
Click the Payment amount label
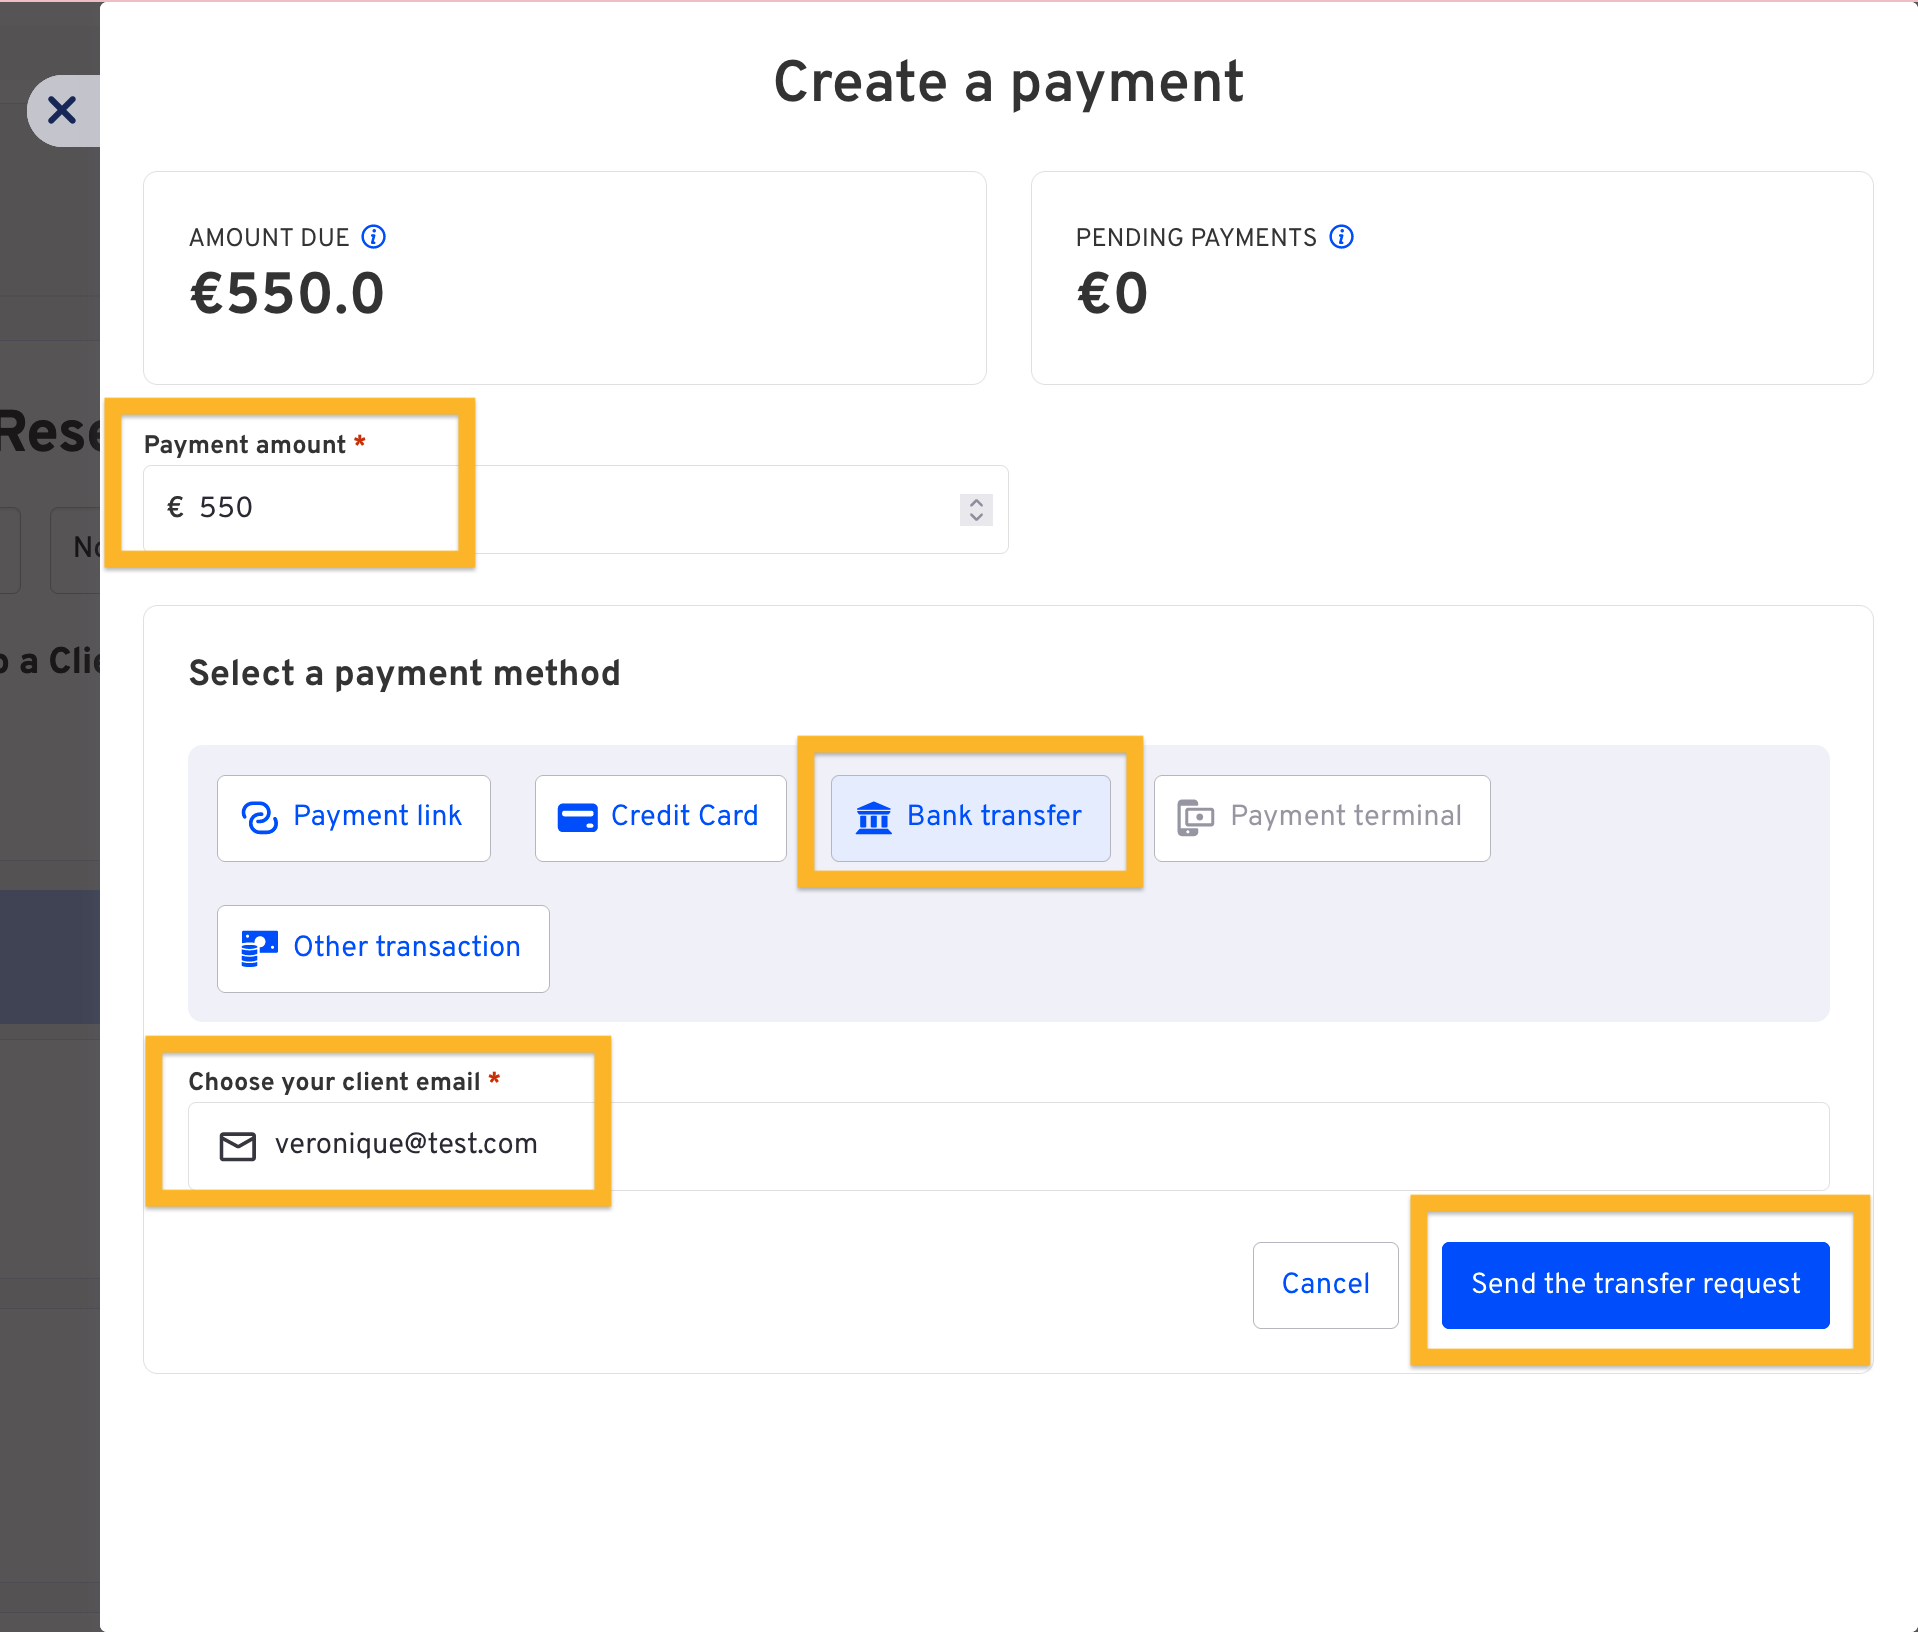(x=245, y=445)
